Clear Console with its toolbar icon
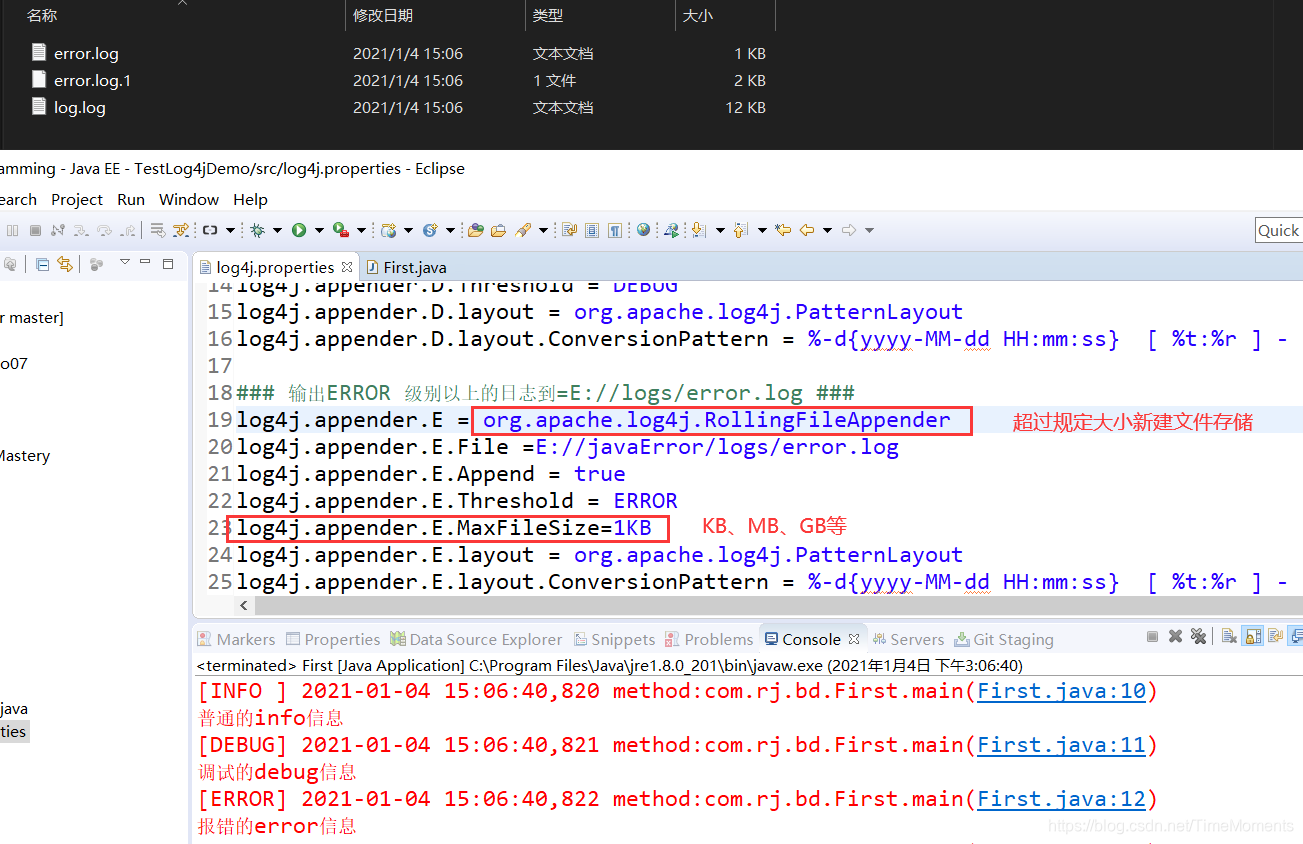The image size is (1303, 844). pyautogui.click(x=1229, y=636)
